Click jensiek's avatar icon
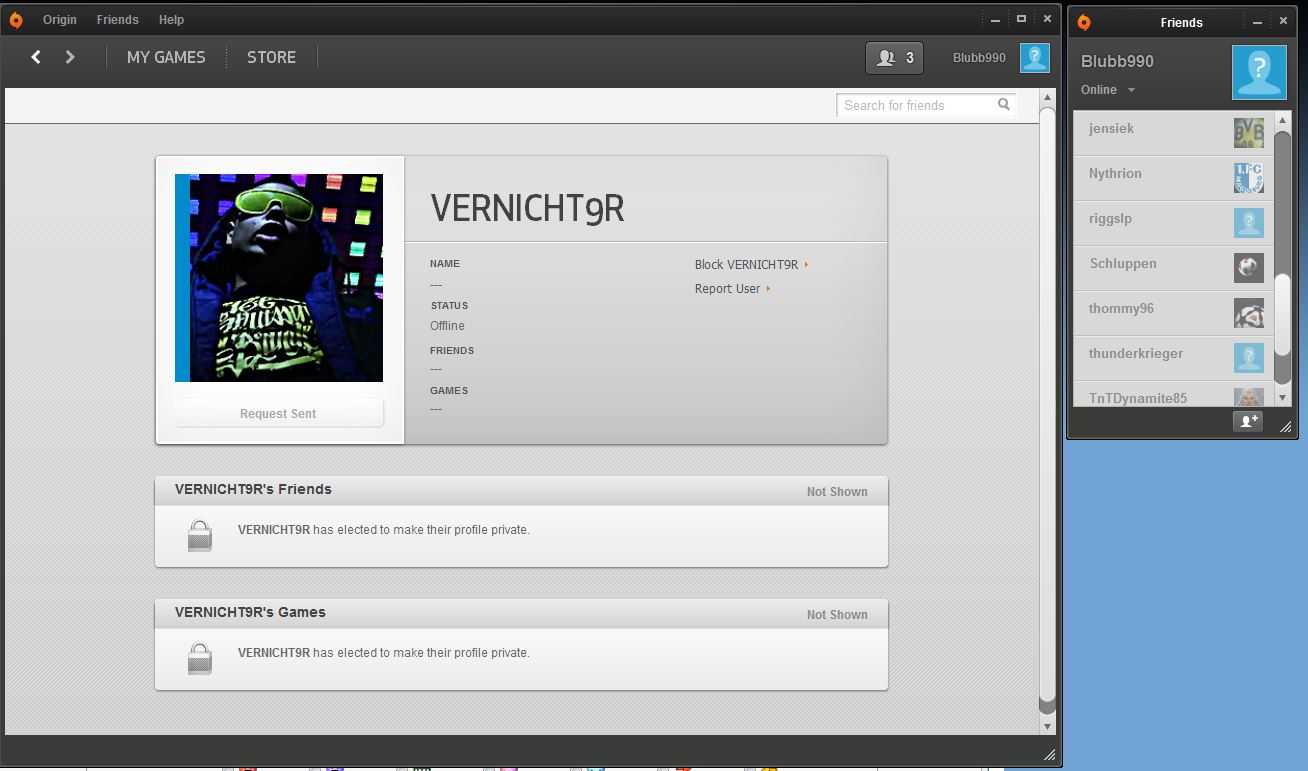 (x=1249, y=133)
